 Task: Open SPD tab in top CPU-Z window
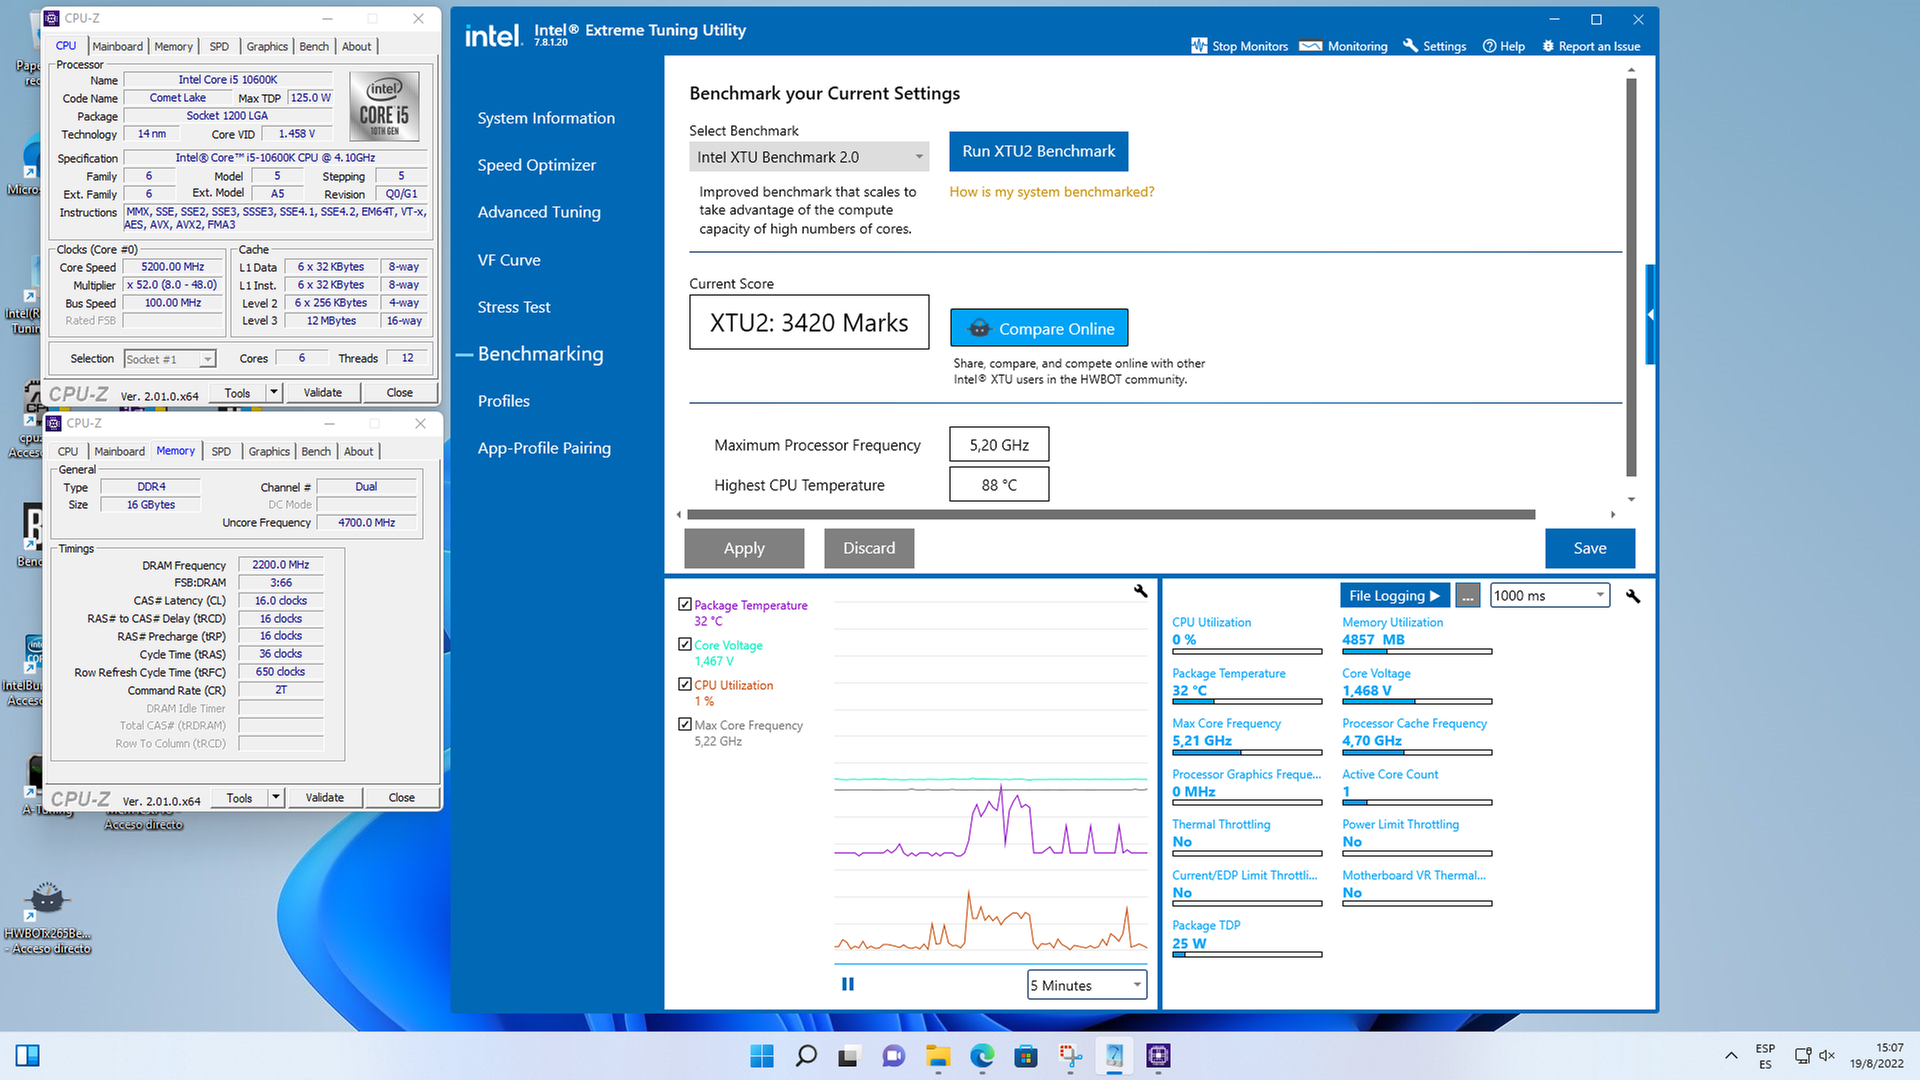(219, 47)
